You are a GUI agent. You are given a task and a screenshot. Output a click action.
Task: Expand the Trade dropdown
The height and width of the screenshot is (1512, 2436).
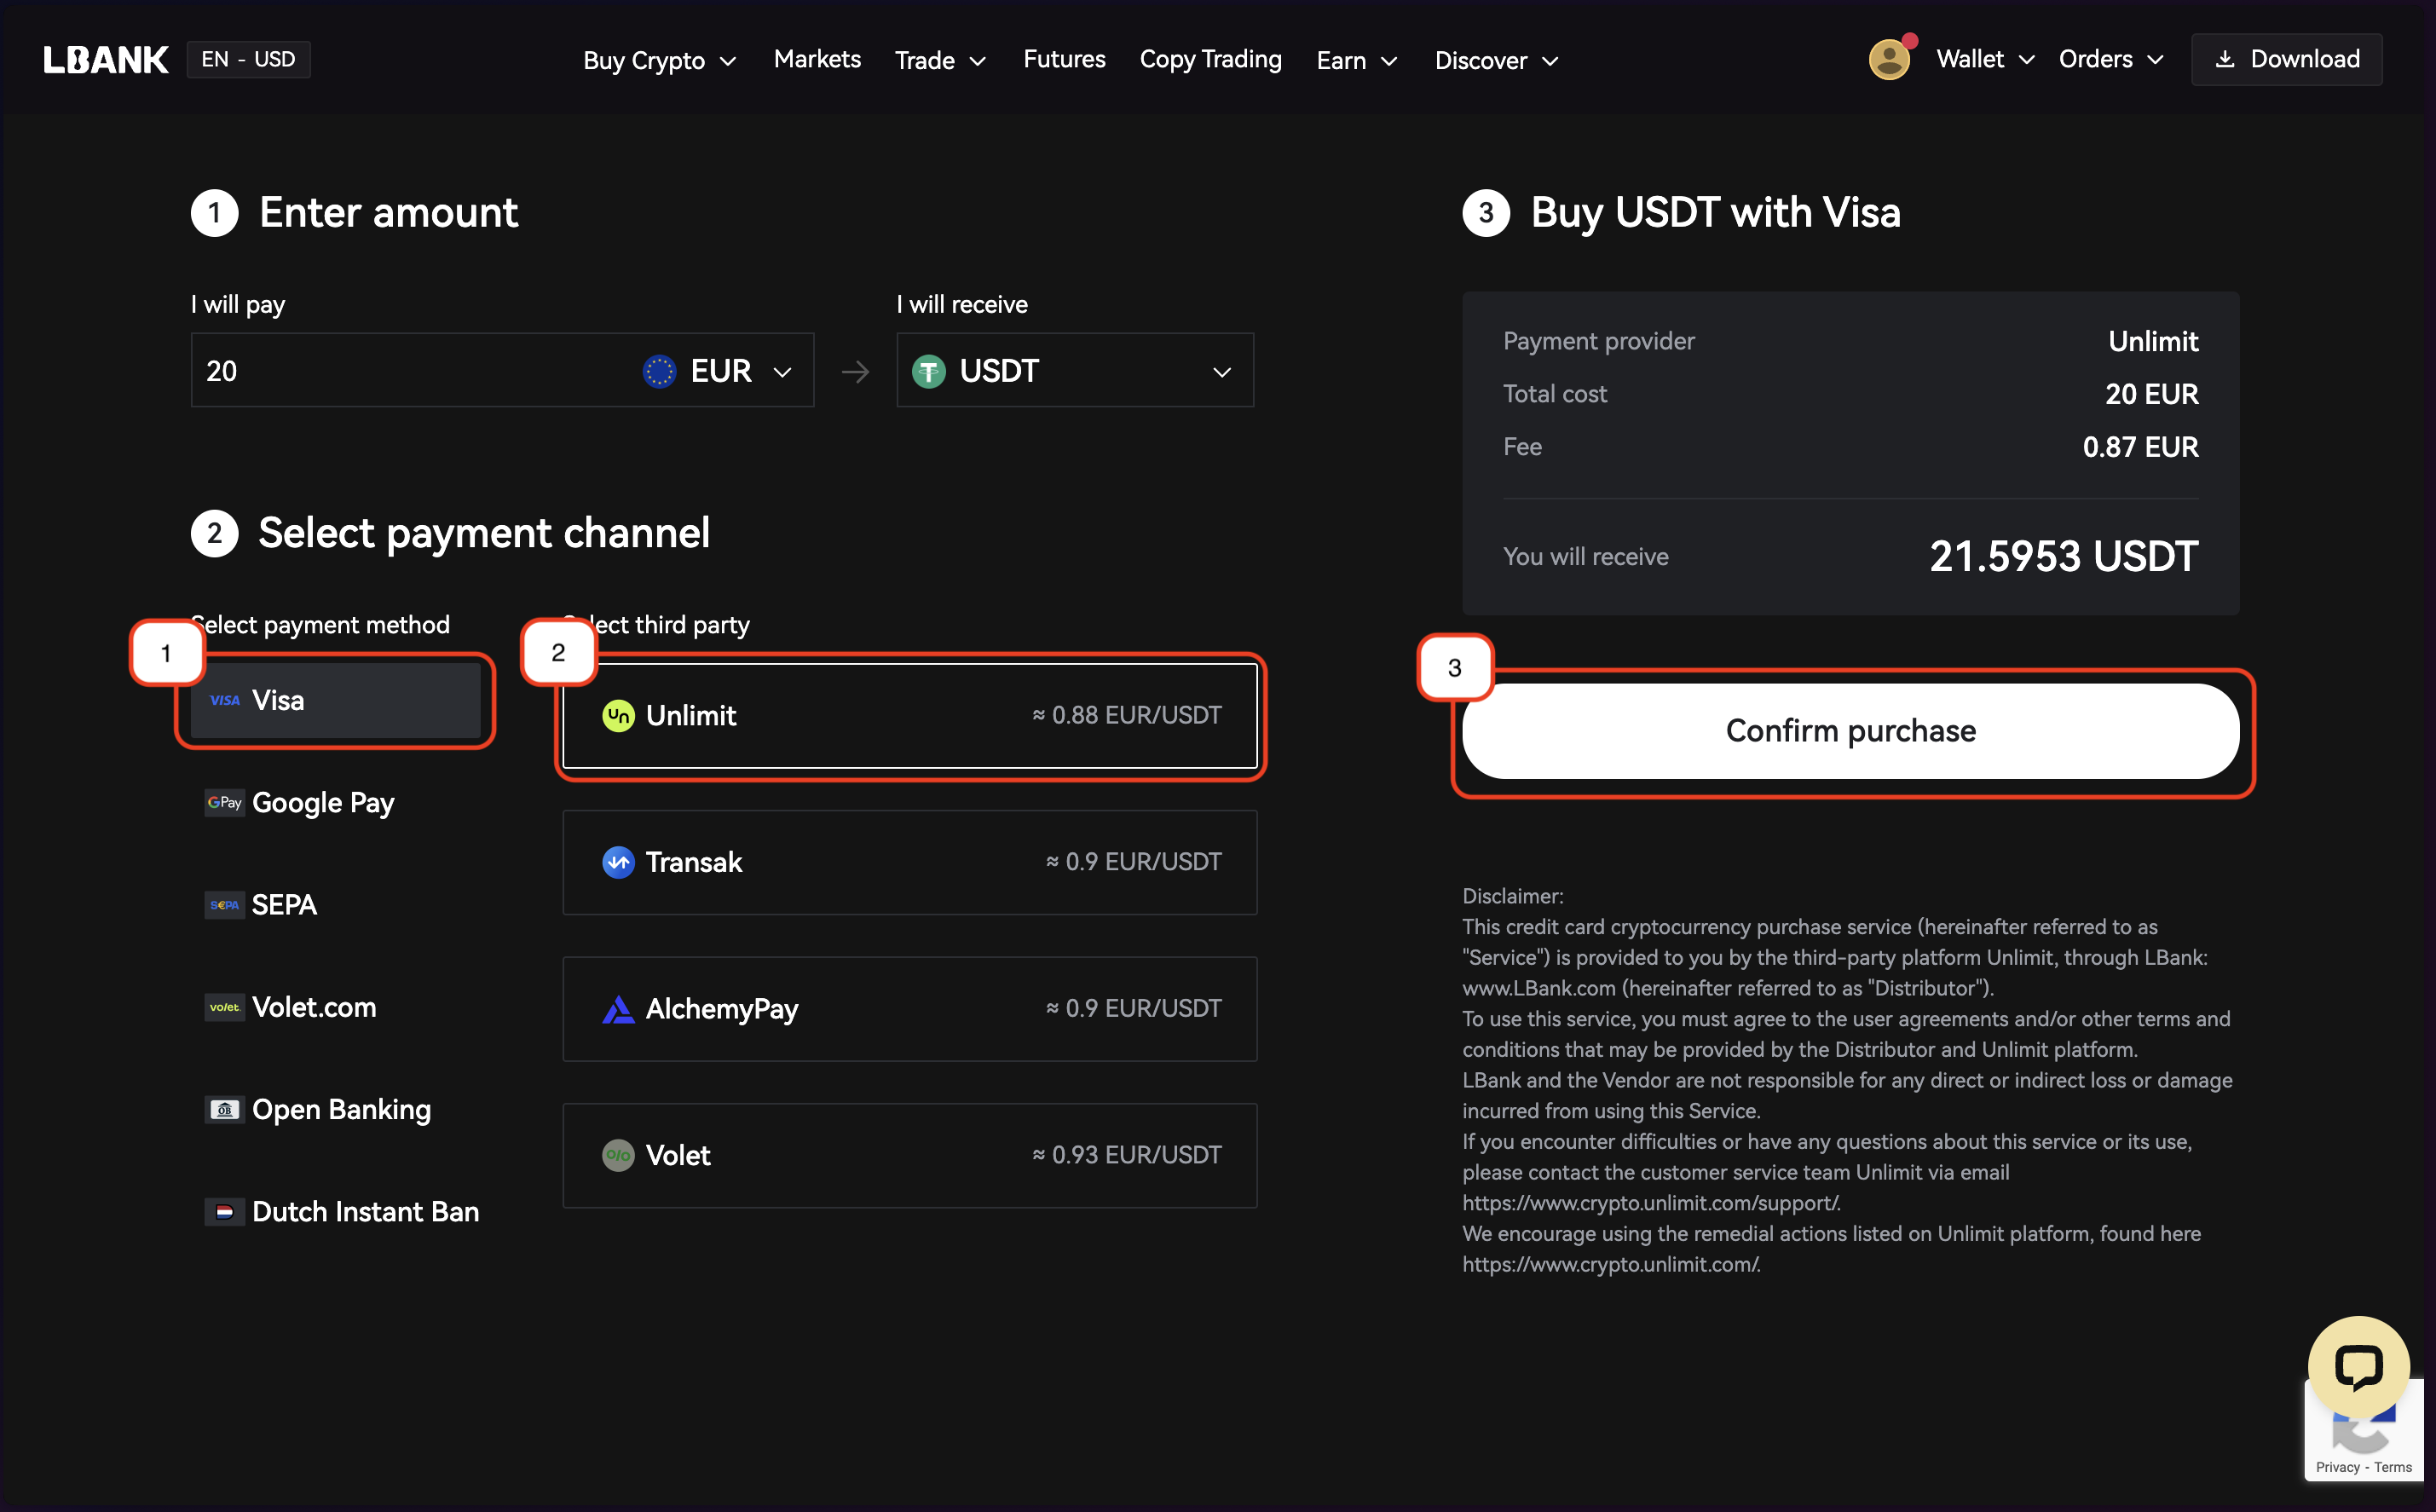click(940, 61)
